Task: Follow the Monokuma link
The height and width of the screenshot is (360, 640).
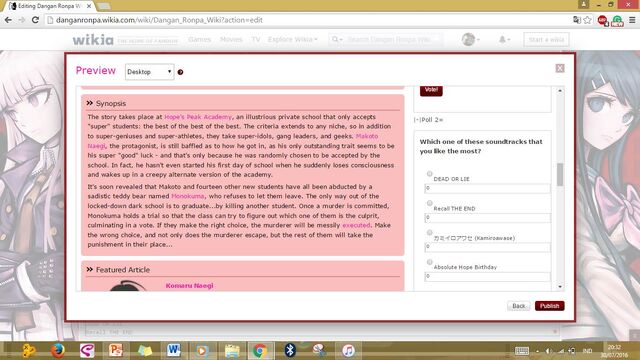Action: 188,196
